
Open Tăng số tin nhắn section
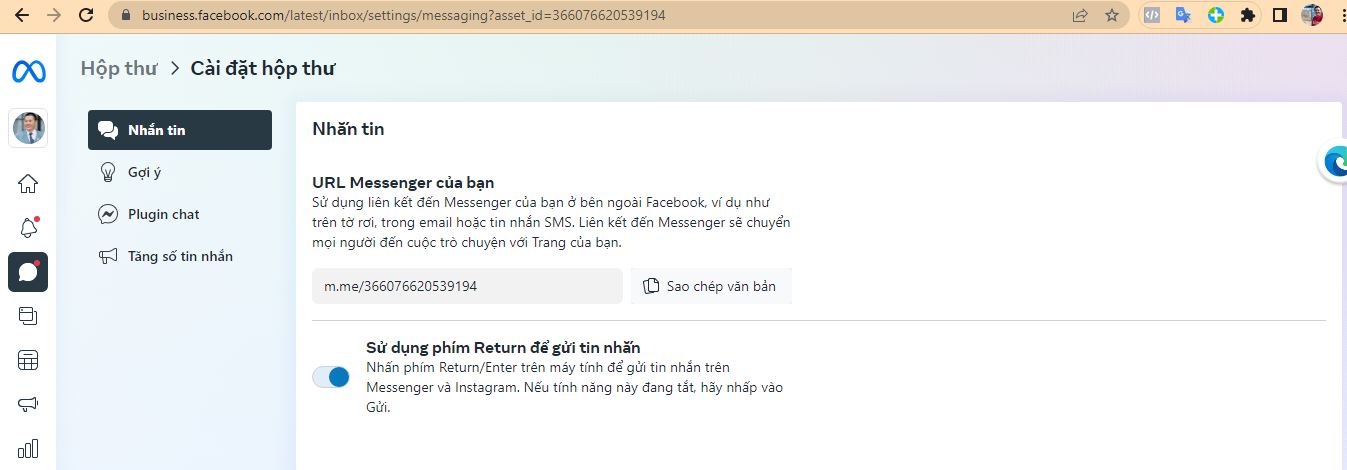pyautogui.click(x=180, y=256)
